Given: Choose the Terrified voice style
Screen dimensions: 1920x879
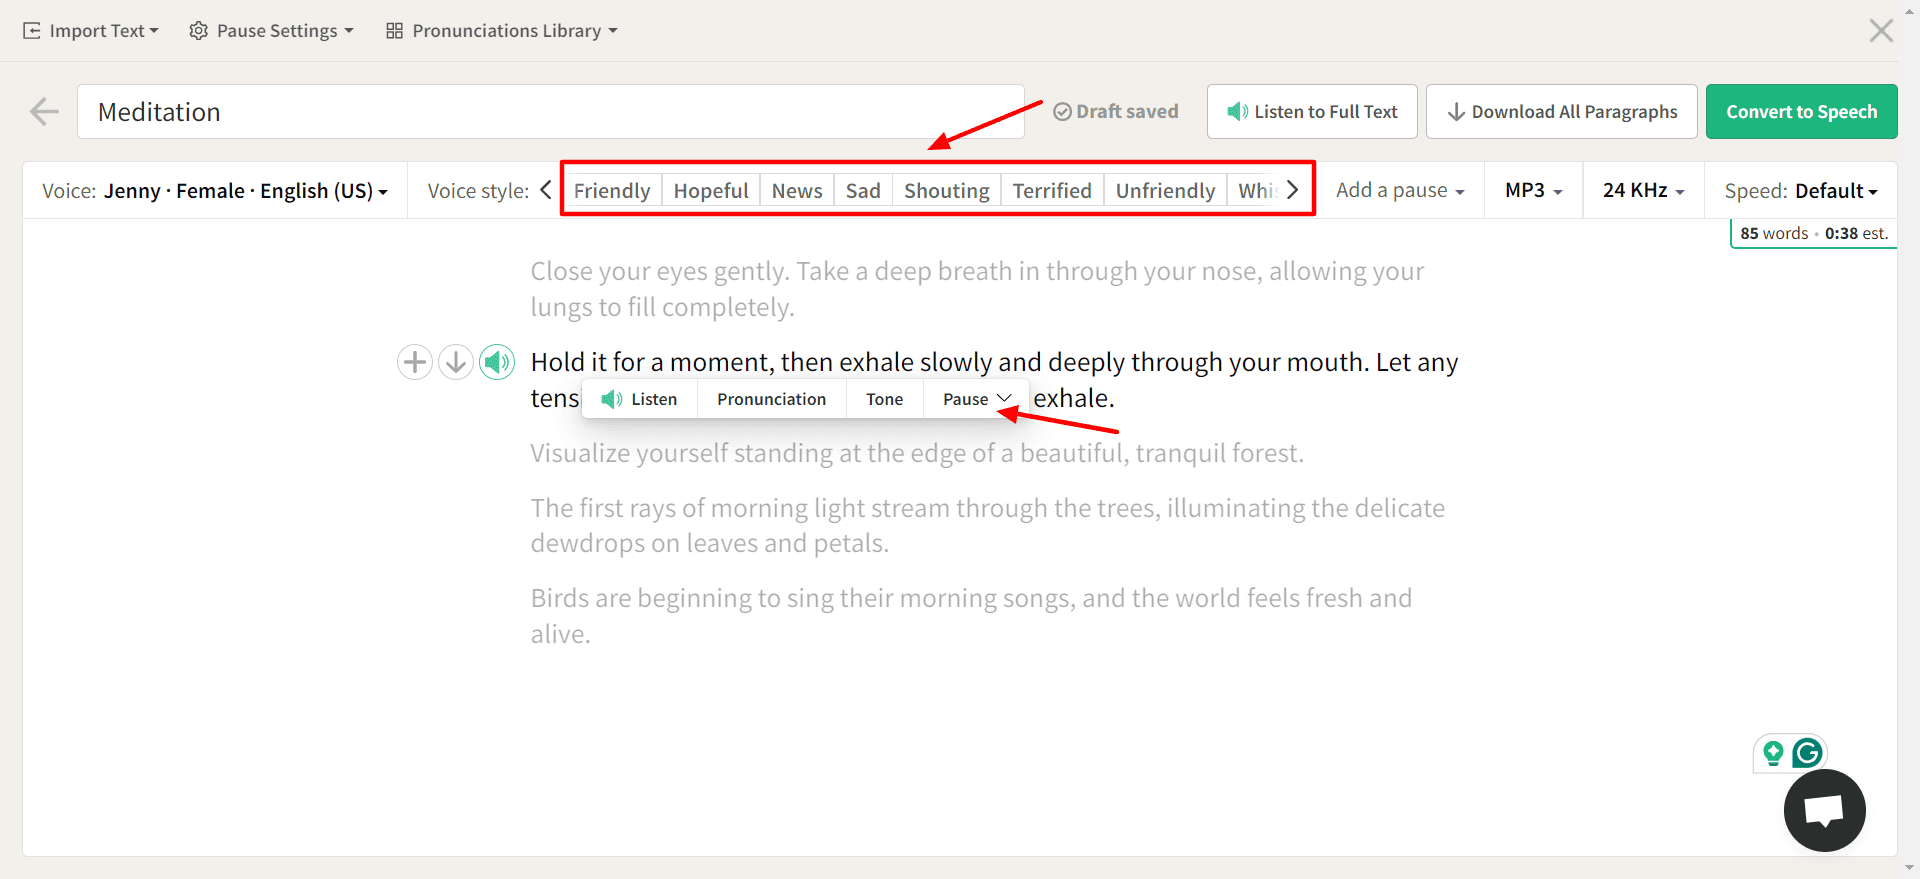Looking at the screenshot, I should (x=1052, y=190).
